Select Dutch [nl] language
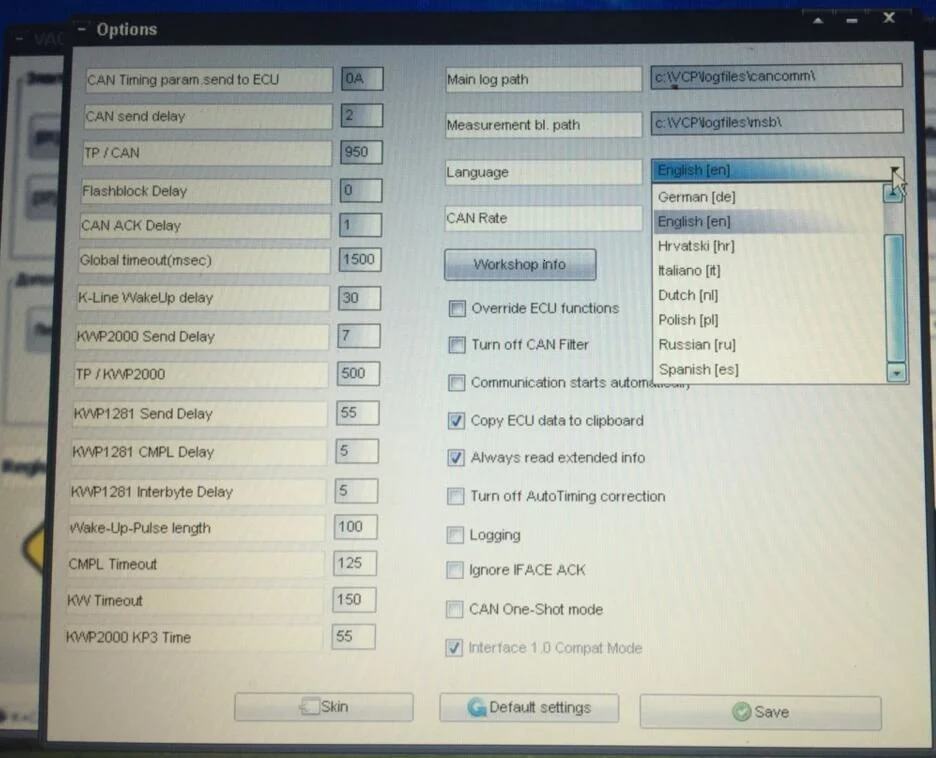936x758 pixels. (688, 295)
